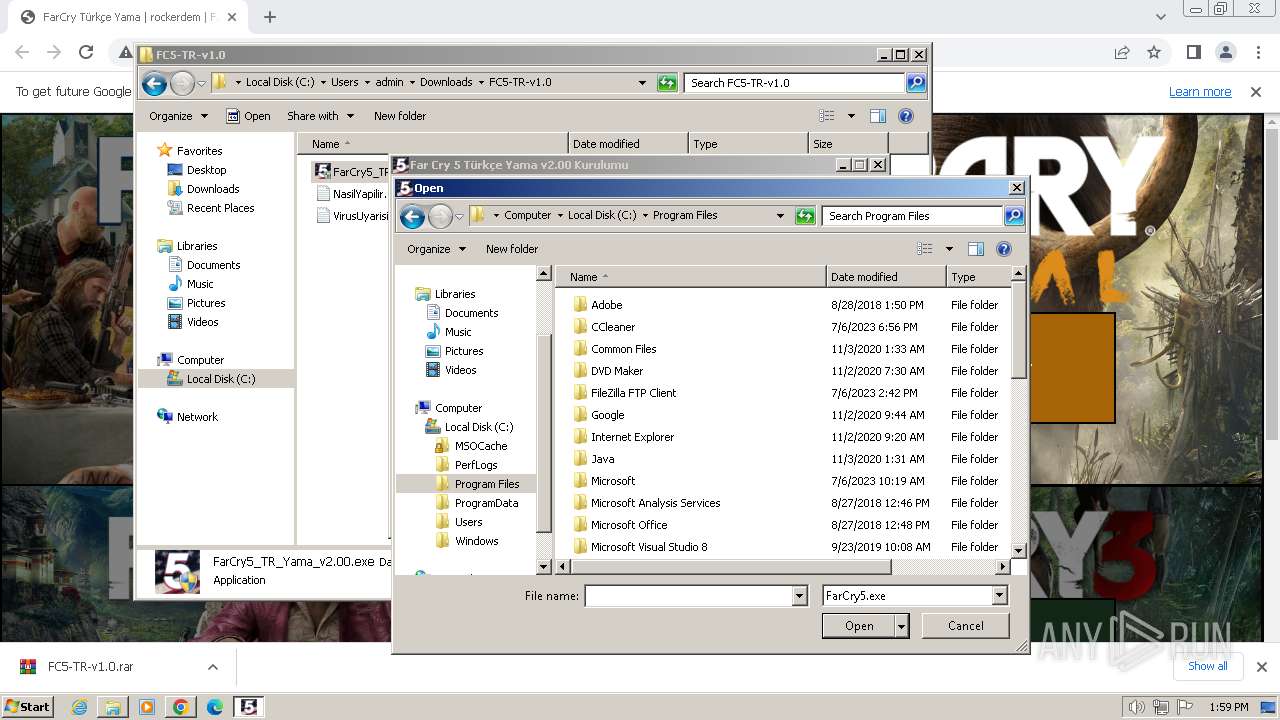Select the Windows folder in the tree
The image size is (1280, 720).
[476, 541]
